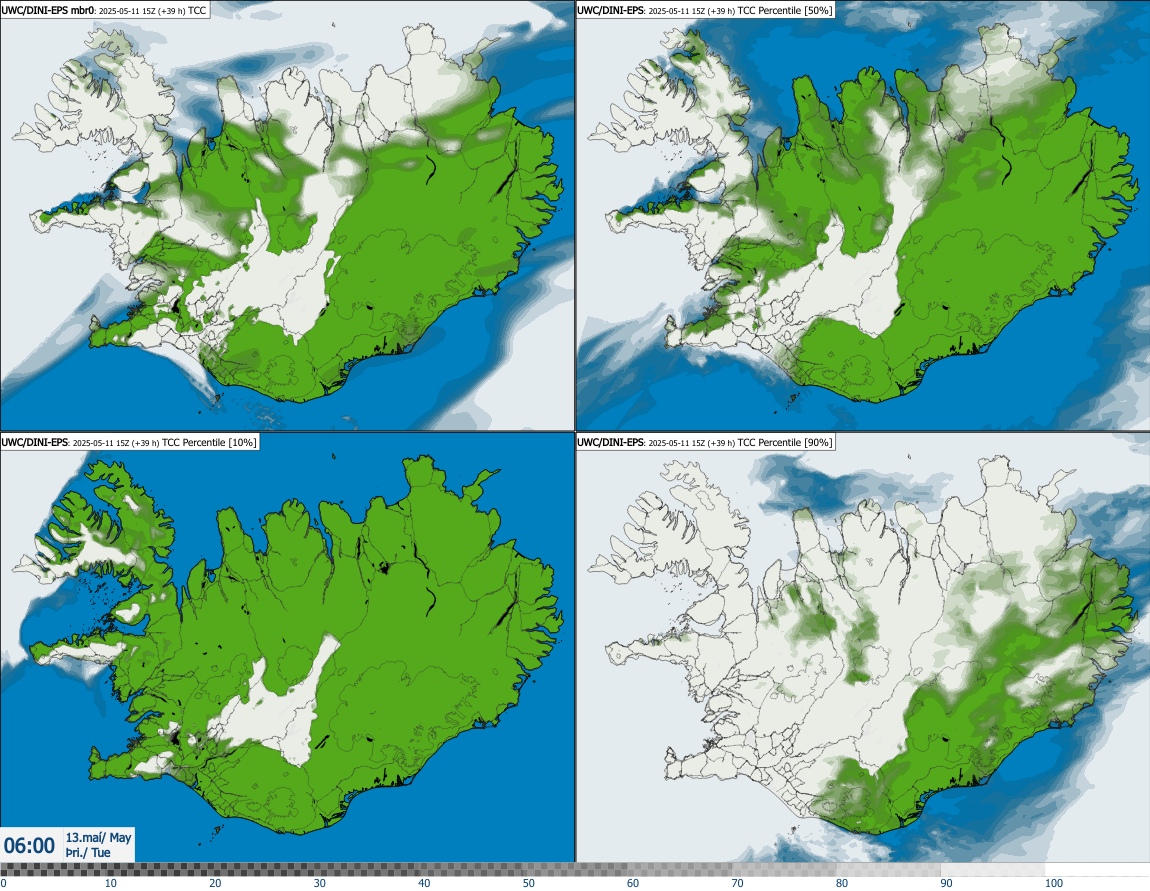The image size is (1150, 891).
Task: Click the 'UWC/DINI-EPS mbr0' TCC title label
Action: (x=105, y=10)
